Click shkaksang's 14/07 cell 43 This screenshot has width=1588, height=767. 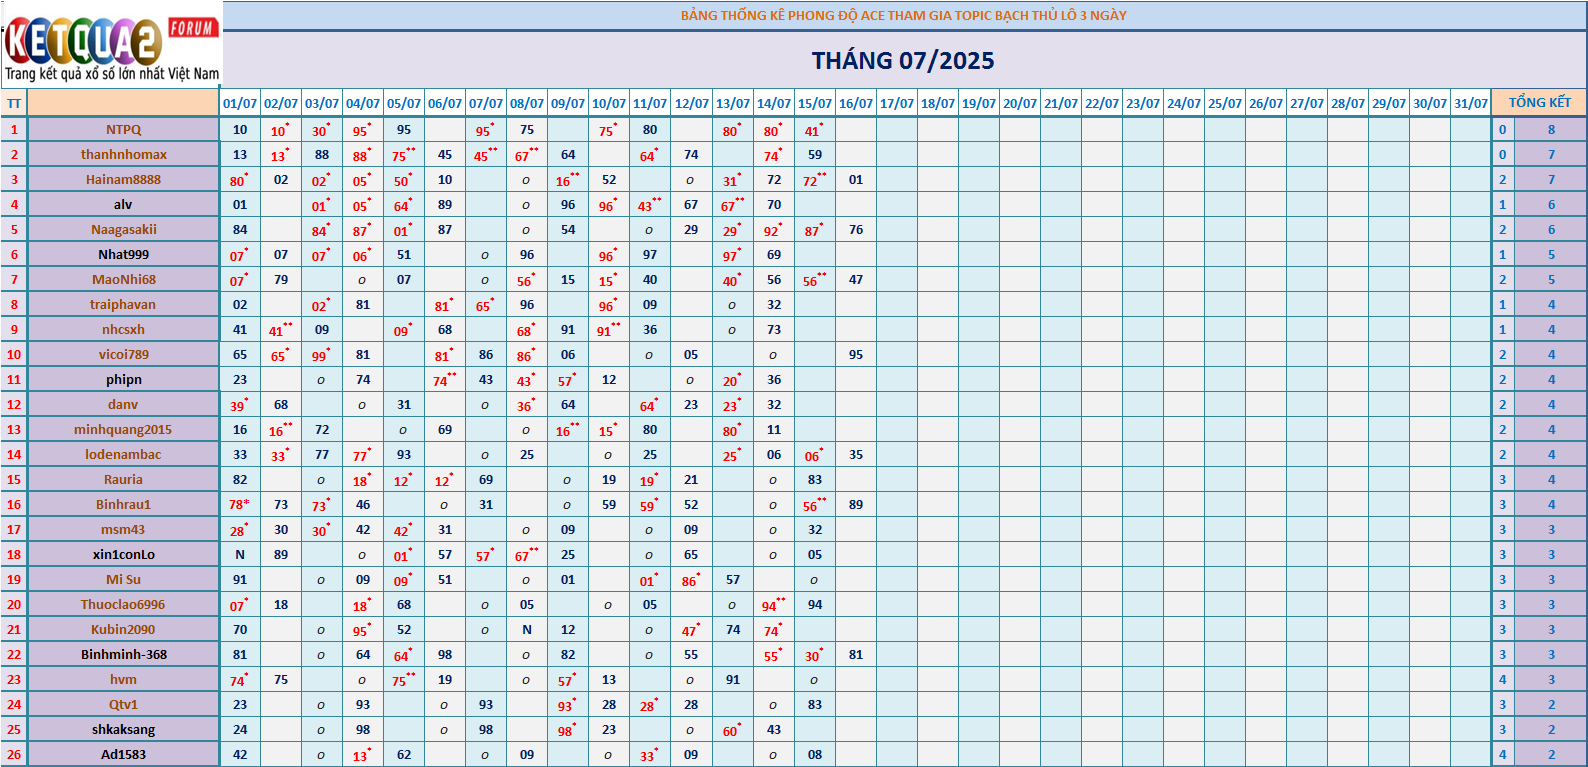(774, 729)
